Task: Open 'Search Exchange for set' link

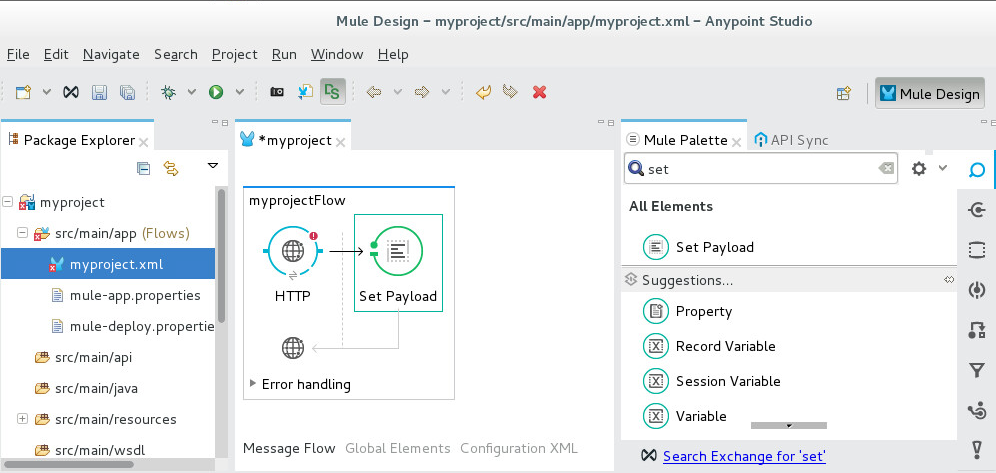Action: pyautogui.click(x=744, y=456)
